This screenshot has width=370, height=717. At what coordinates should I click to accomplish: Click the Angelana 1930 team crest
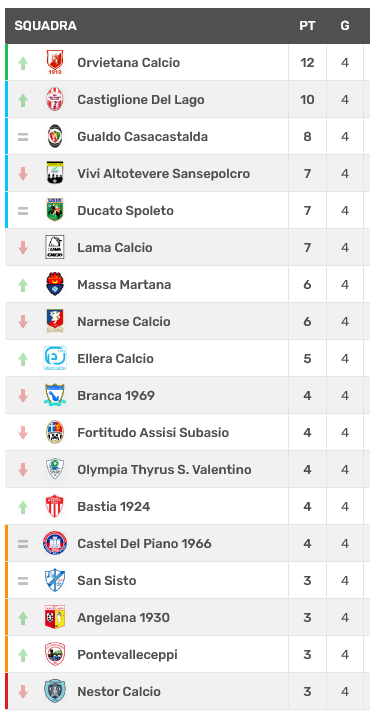[x=55, y=617]
